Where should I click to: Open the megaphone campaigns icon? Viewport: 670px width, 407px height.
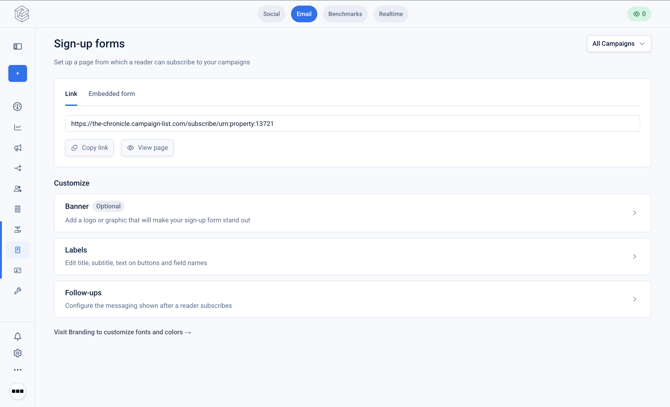pos(18,148)
